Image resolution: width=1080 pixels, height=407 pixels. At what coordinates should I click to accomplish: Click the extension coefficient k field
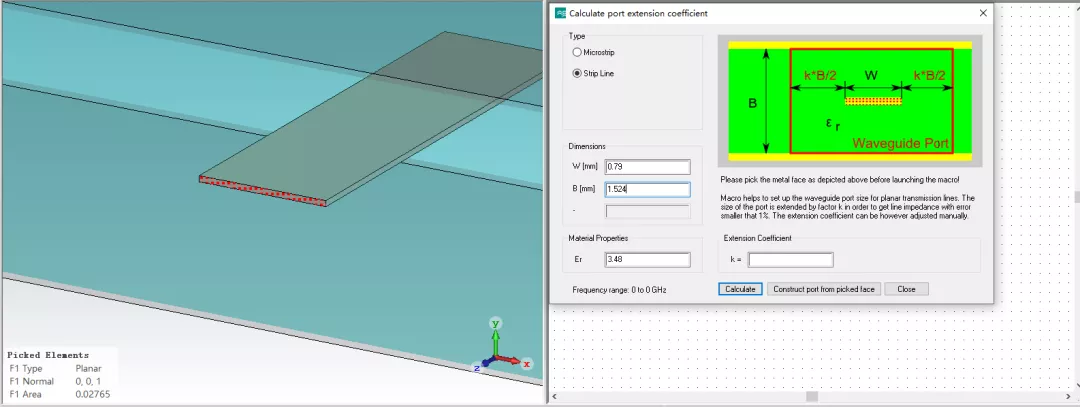click(x=791, y=260)
